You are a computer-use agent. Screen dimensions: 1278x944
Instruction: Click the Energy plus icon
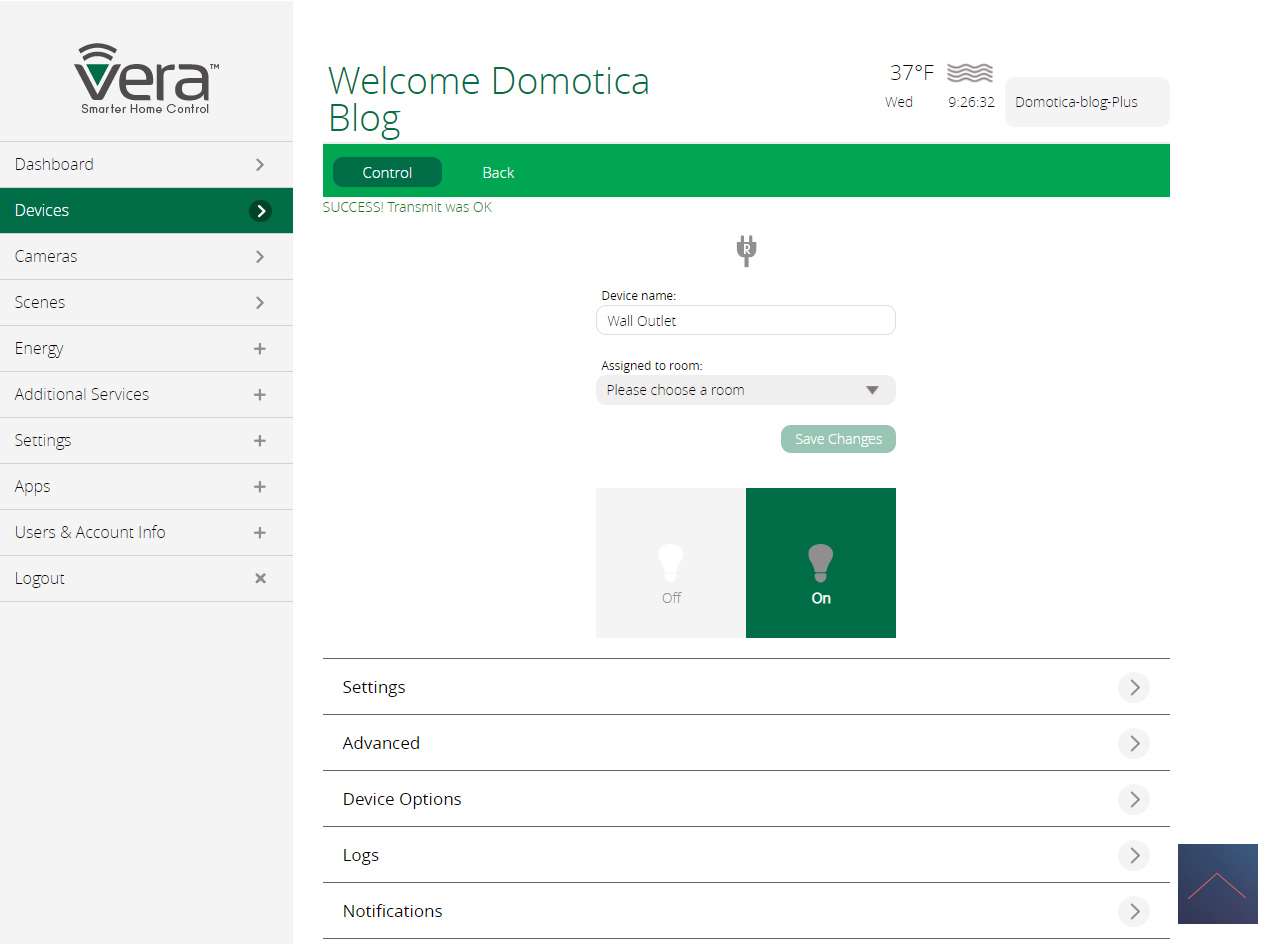(260, 349)
